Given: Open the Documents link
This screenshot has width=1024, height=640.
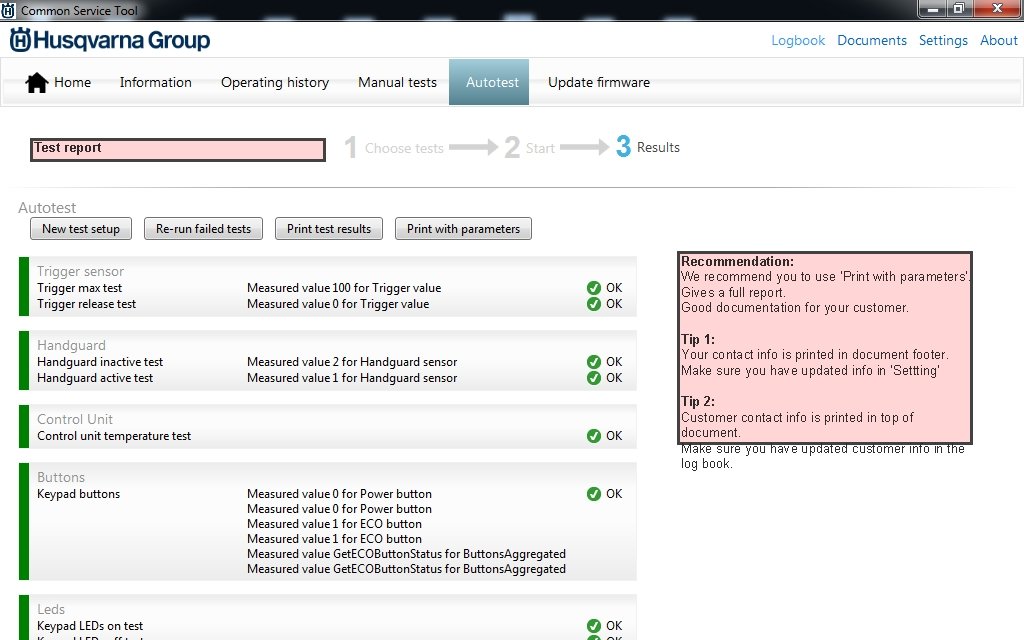Looking at the screenshot, I should pos(872,40).
